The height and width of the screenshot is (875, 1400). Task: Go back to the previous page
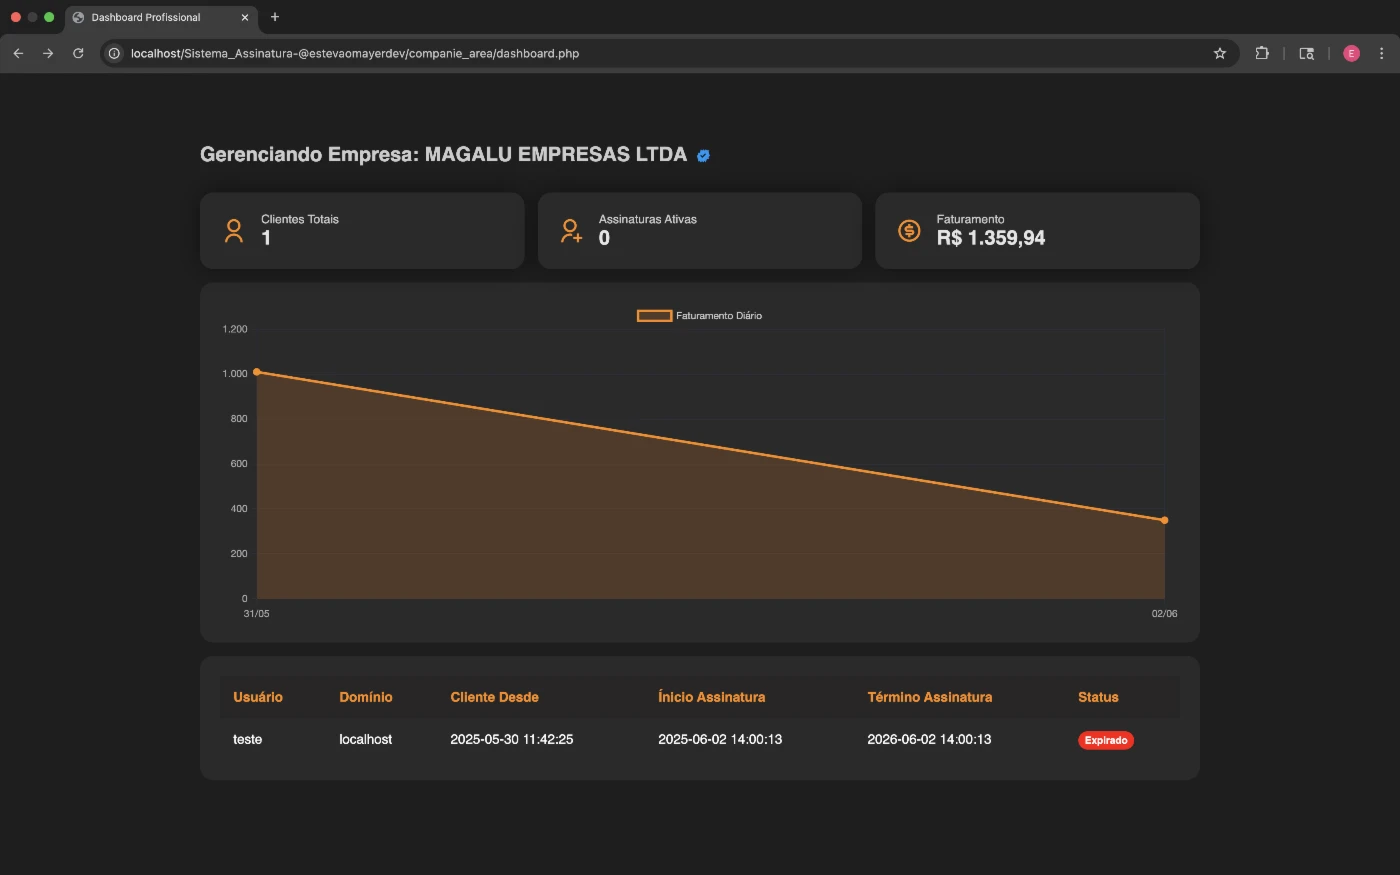(18, 53)
